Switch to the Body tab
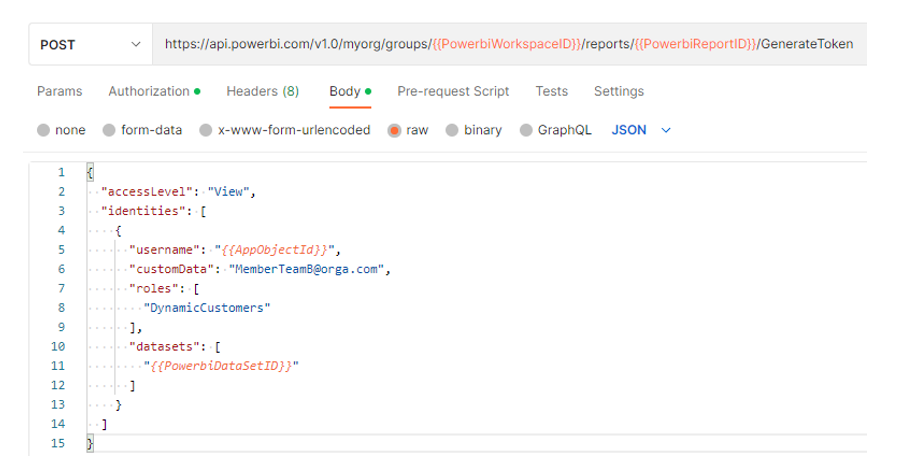Screen dimensions: 898x472 [350, 92]
